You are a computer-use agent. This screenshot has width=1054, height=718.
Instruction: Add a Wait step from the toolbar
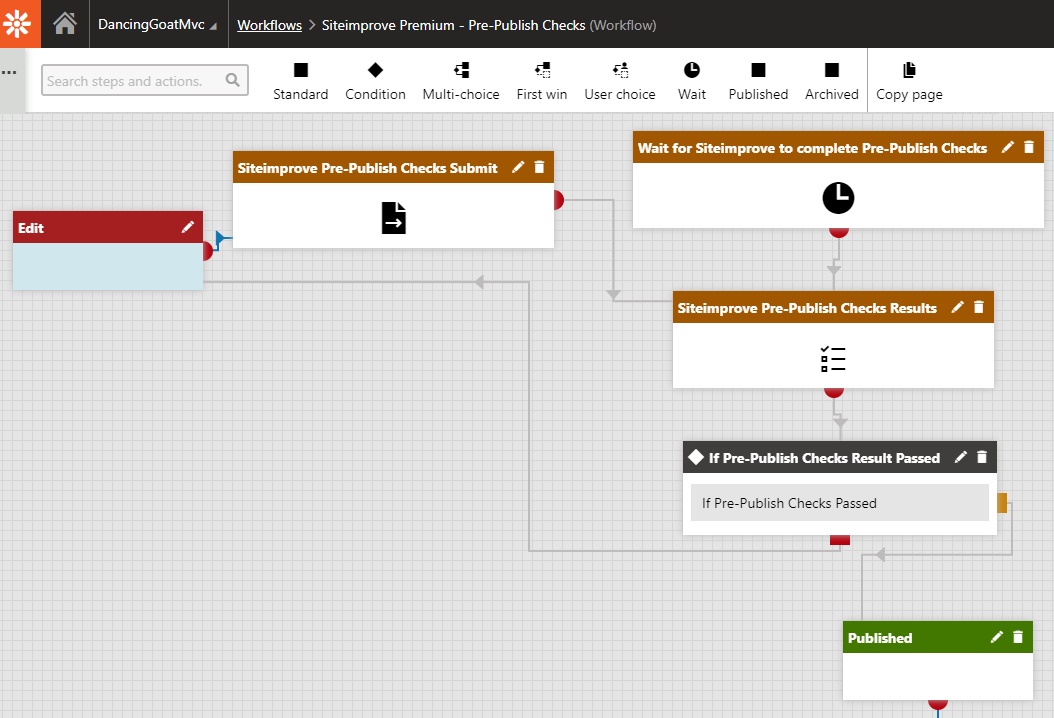692,81
